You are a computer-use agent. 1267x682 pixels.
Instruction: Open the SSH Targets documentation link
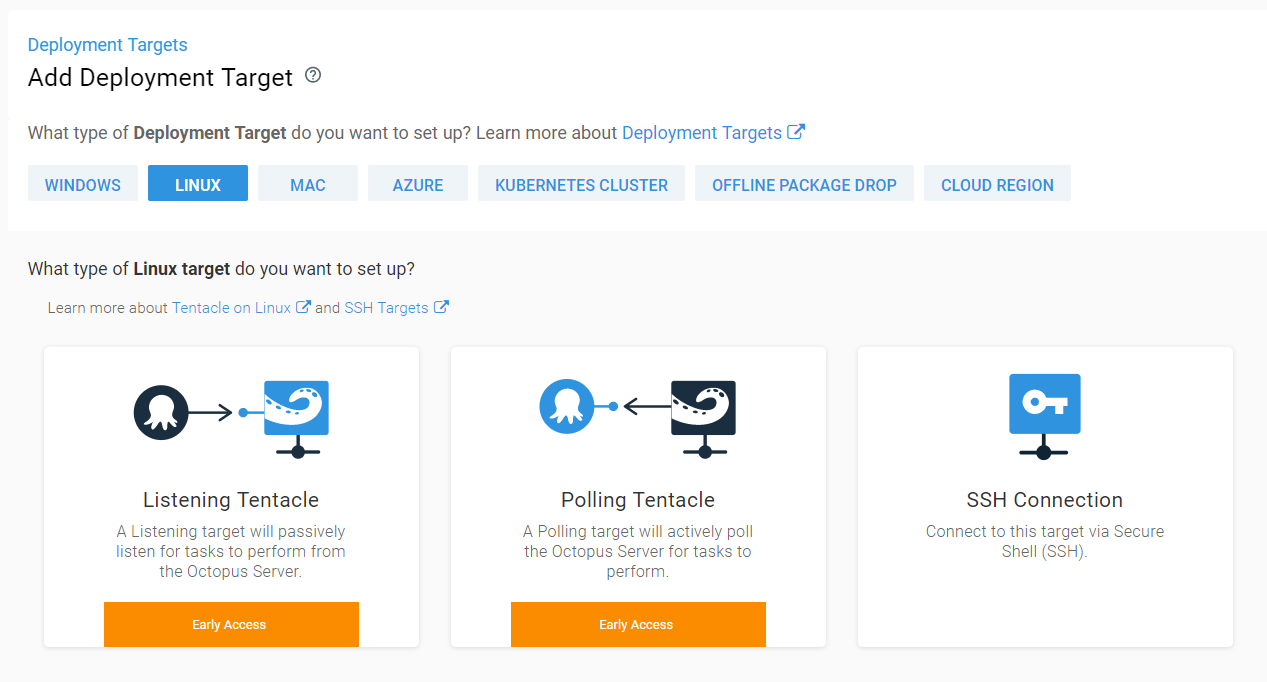pyautogui.click(x=386, y=308)
